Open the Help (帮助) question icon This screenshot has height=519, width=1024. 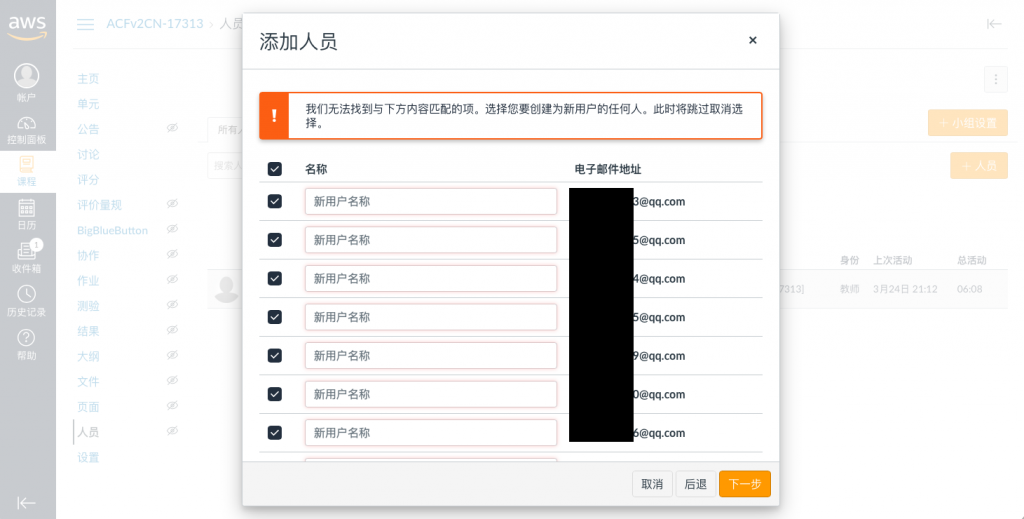coord(26,338)
